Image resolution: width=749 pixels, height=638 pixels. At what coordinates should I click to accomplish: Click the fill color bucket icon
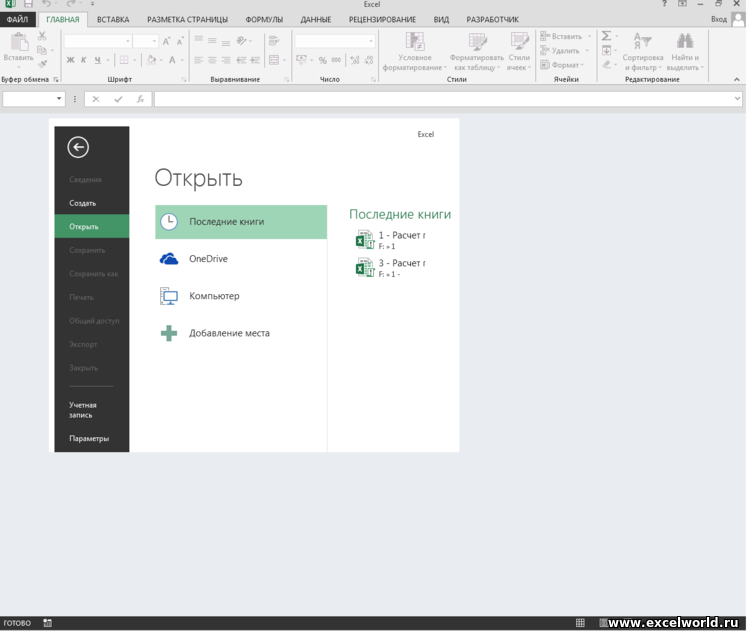[x=151, y=60]
